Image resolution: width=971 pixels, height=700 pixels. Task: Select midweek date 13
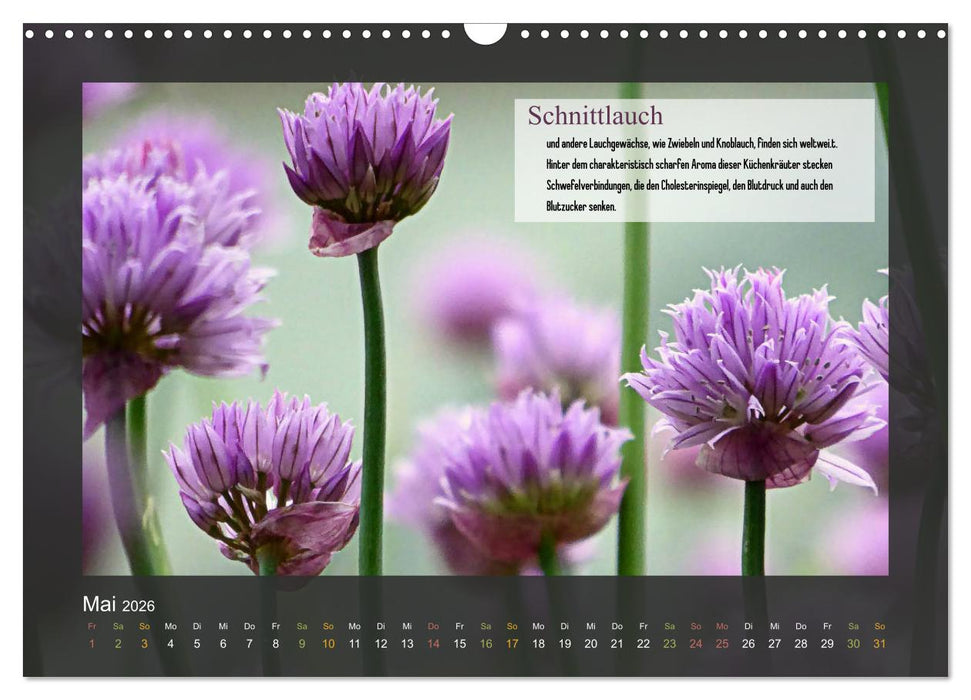pos(406,644)
